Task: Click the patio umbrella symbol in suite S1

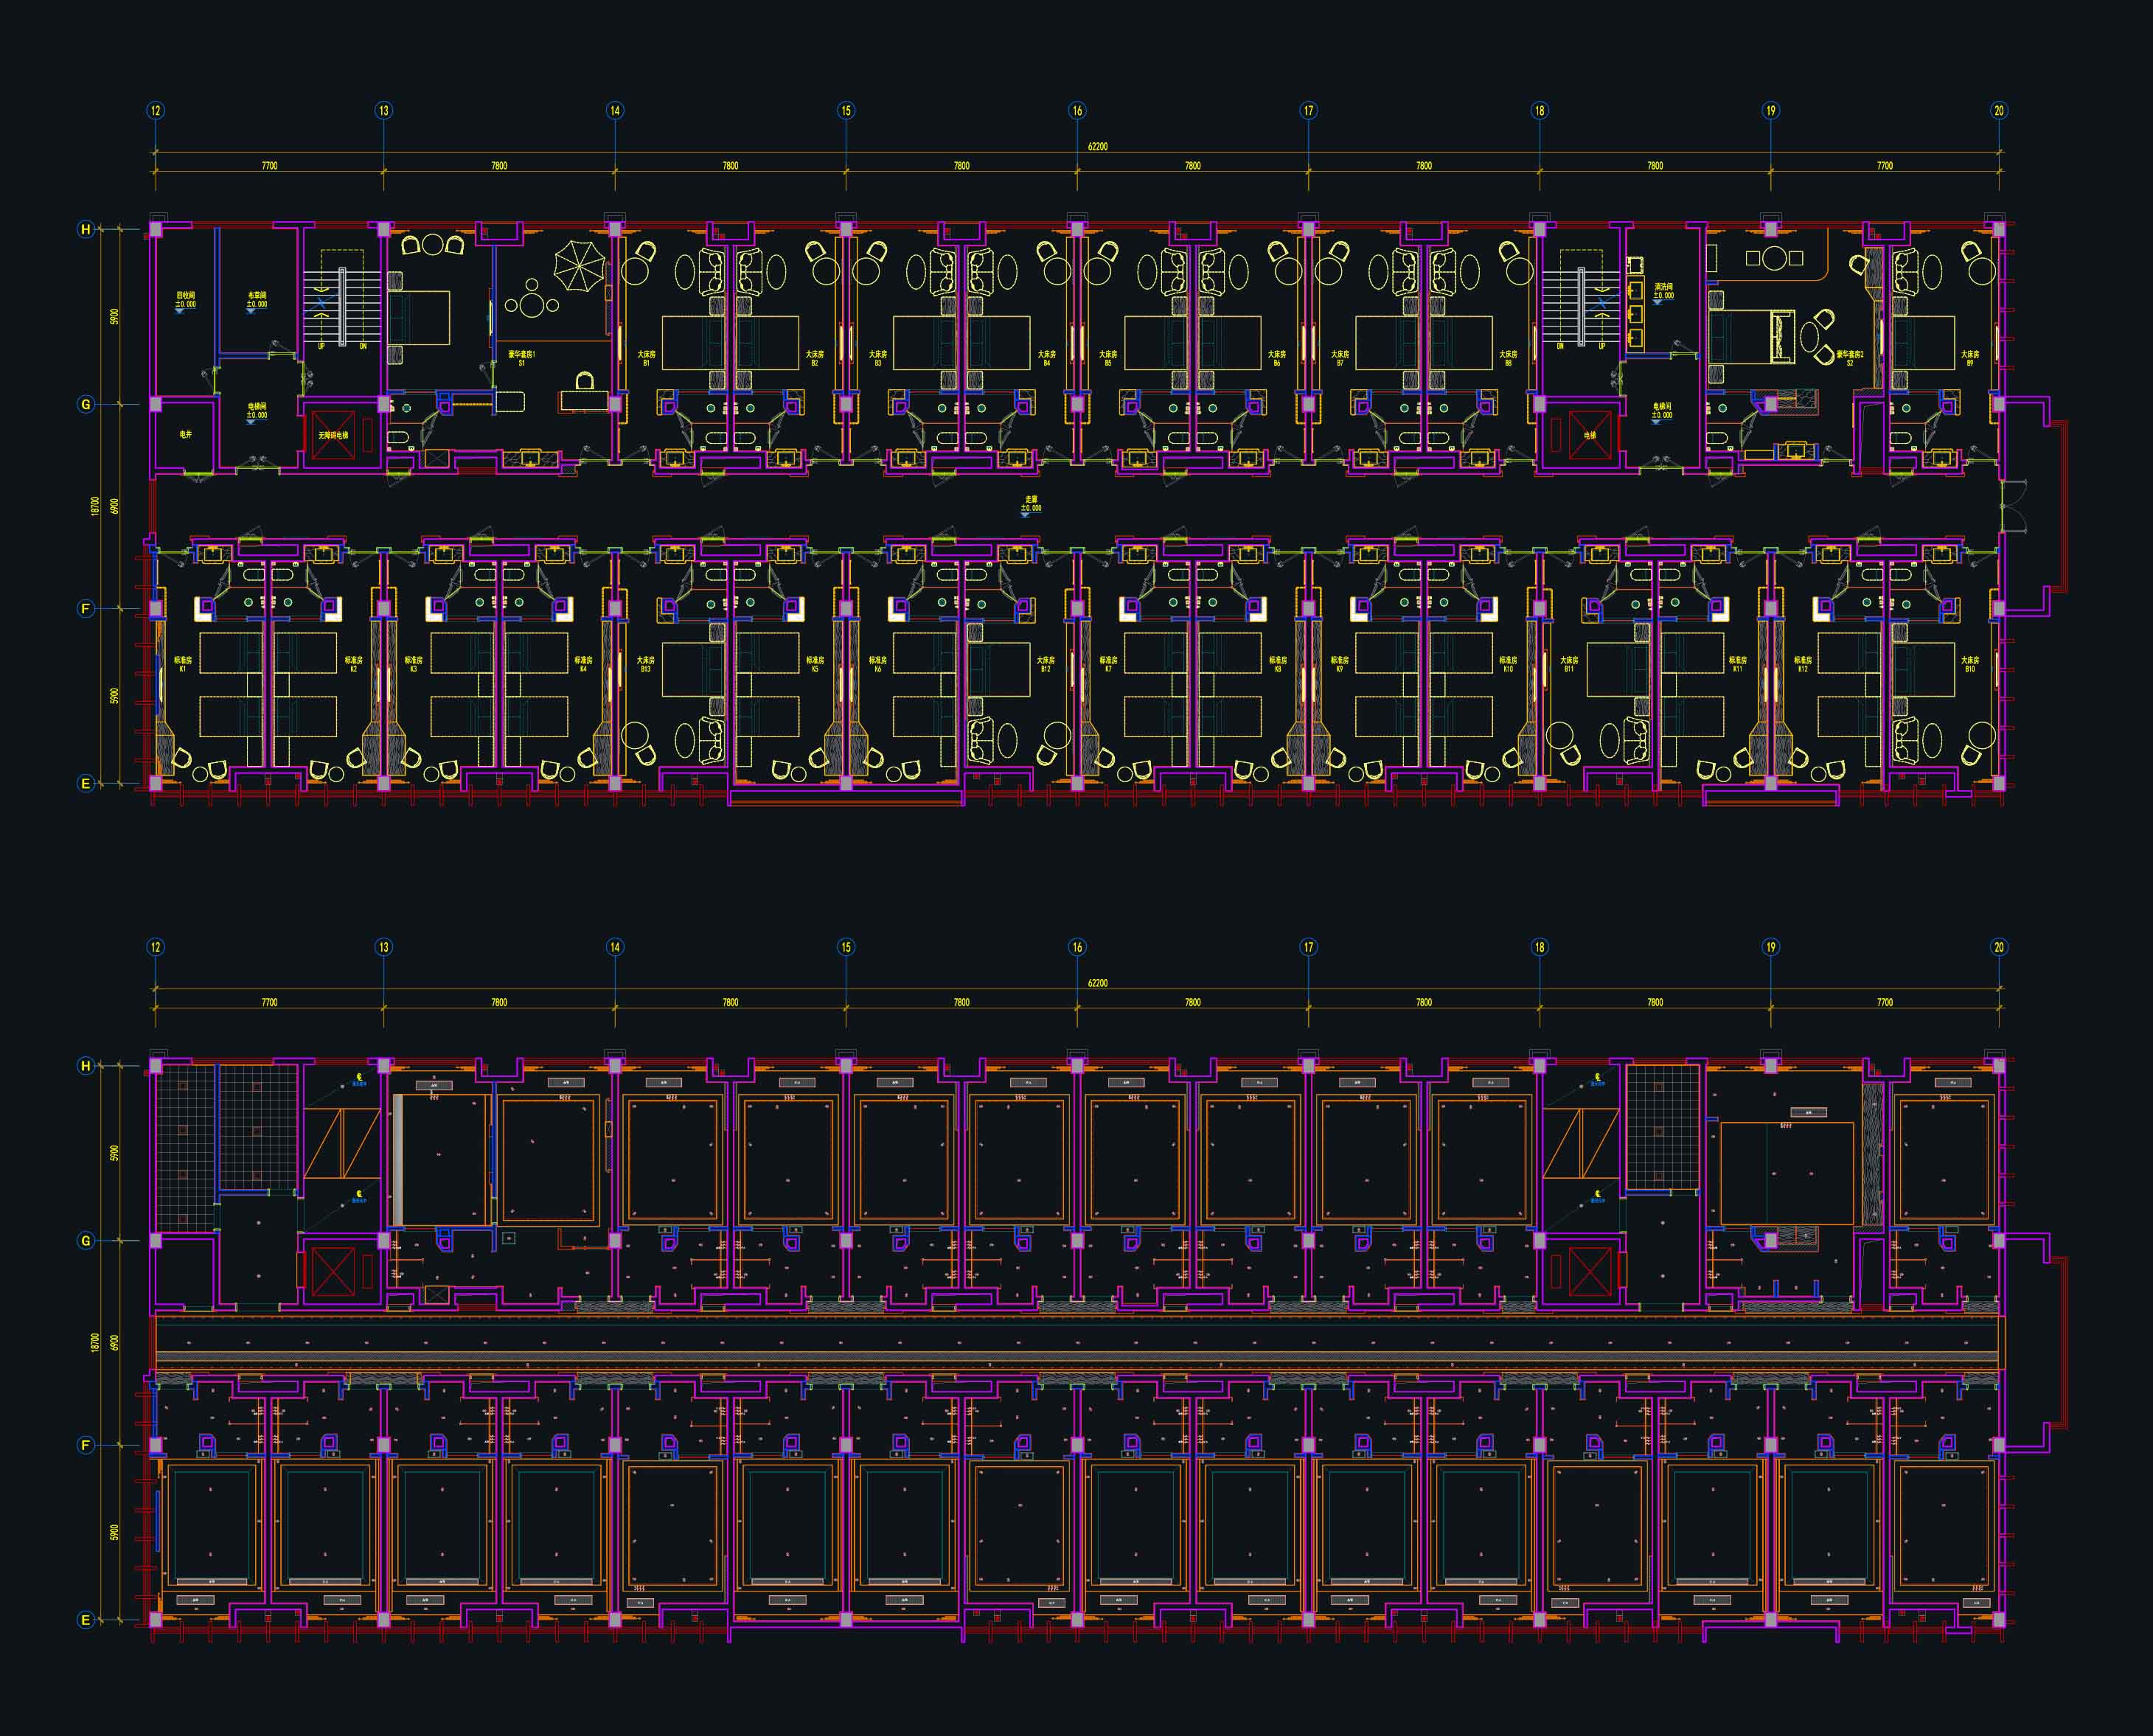Action: pos(580,266)
